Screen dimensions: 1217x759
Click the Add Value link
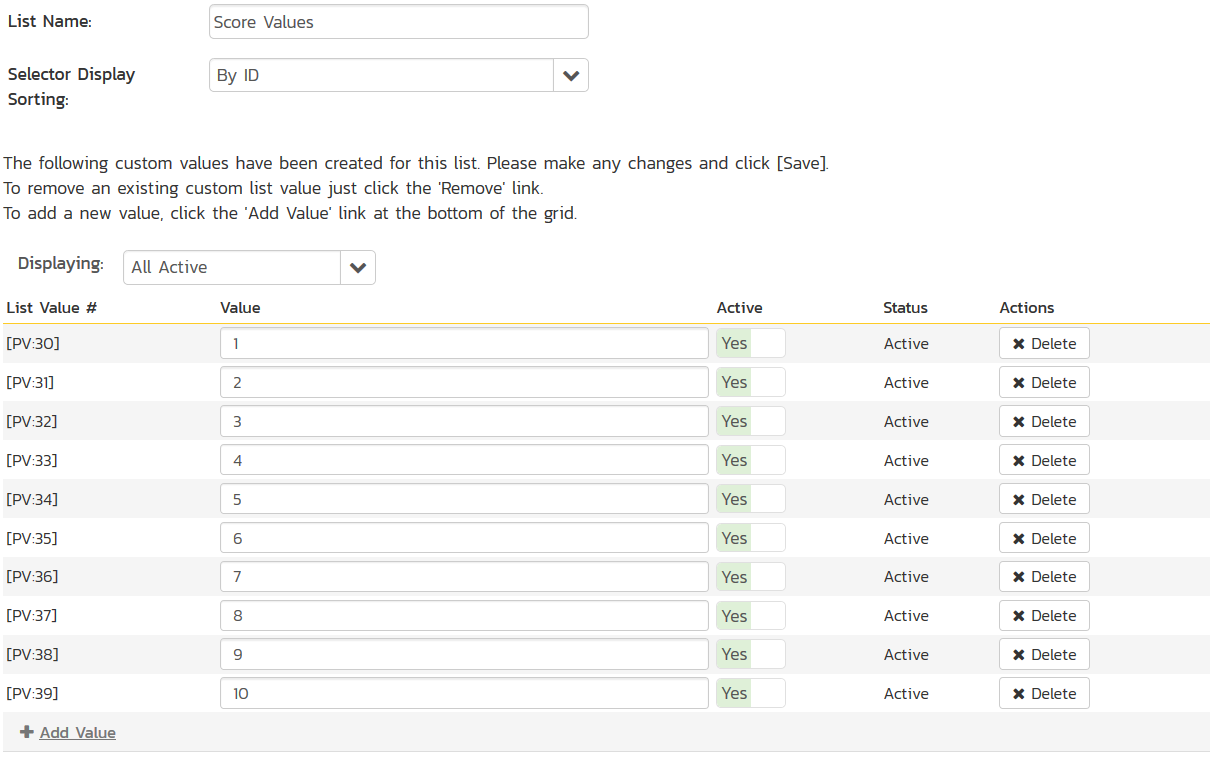pyautogui.click(x=77, y=732)
